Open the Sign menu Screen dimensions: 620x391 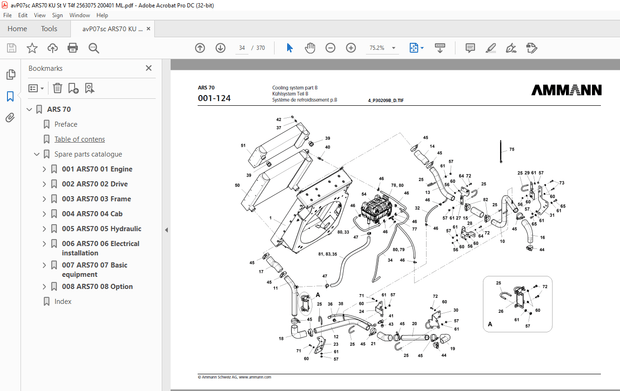coord(57,15)
